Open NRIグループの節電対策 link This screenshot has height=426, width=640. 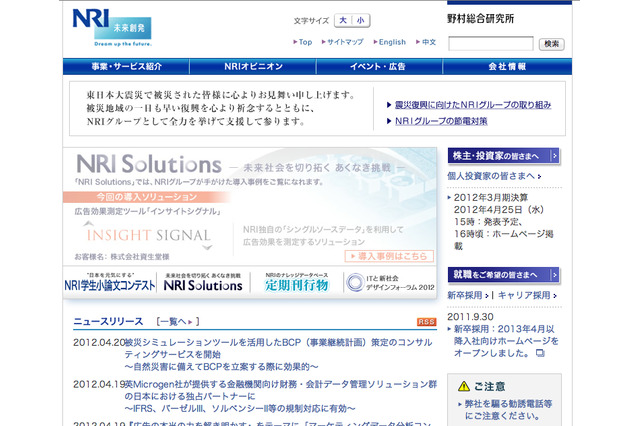441,121
